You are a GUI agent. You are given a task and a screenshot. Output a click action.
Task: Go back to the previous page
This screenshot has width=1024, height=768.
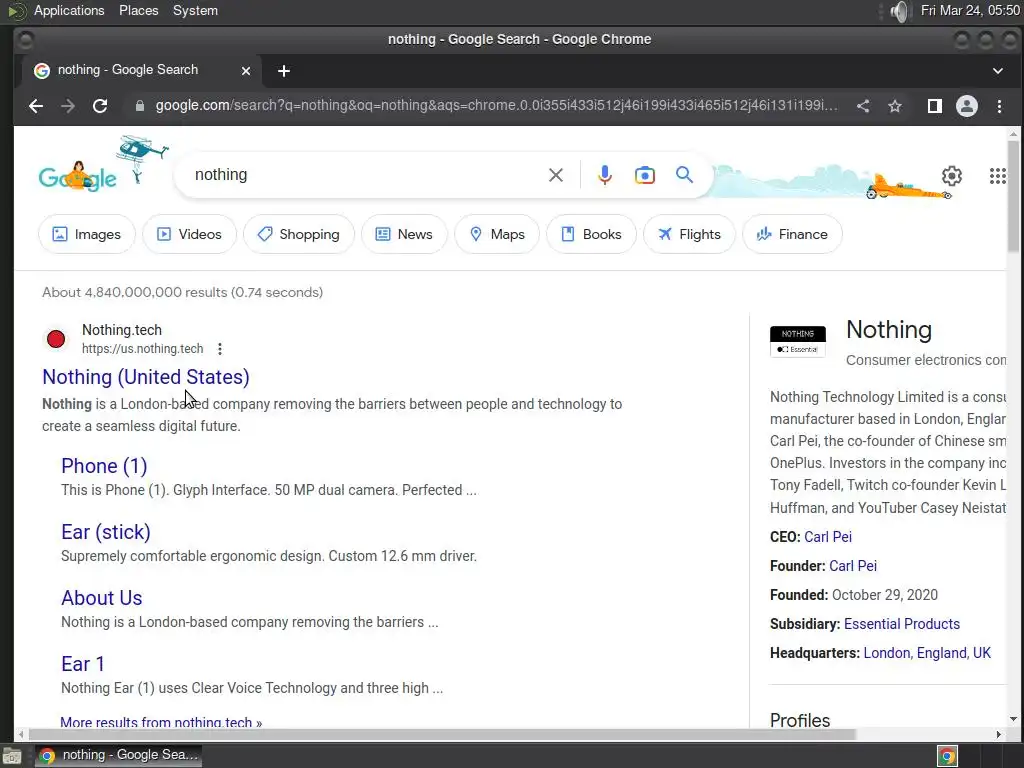point(36,106)
